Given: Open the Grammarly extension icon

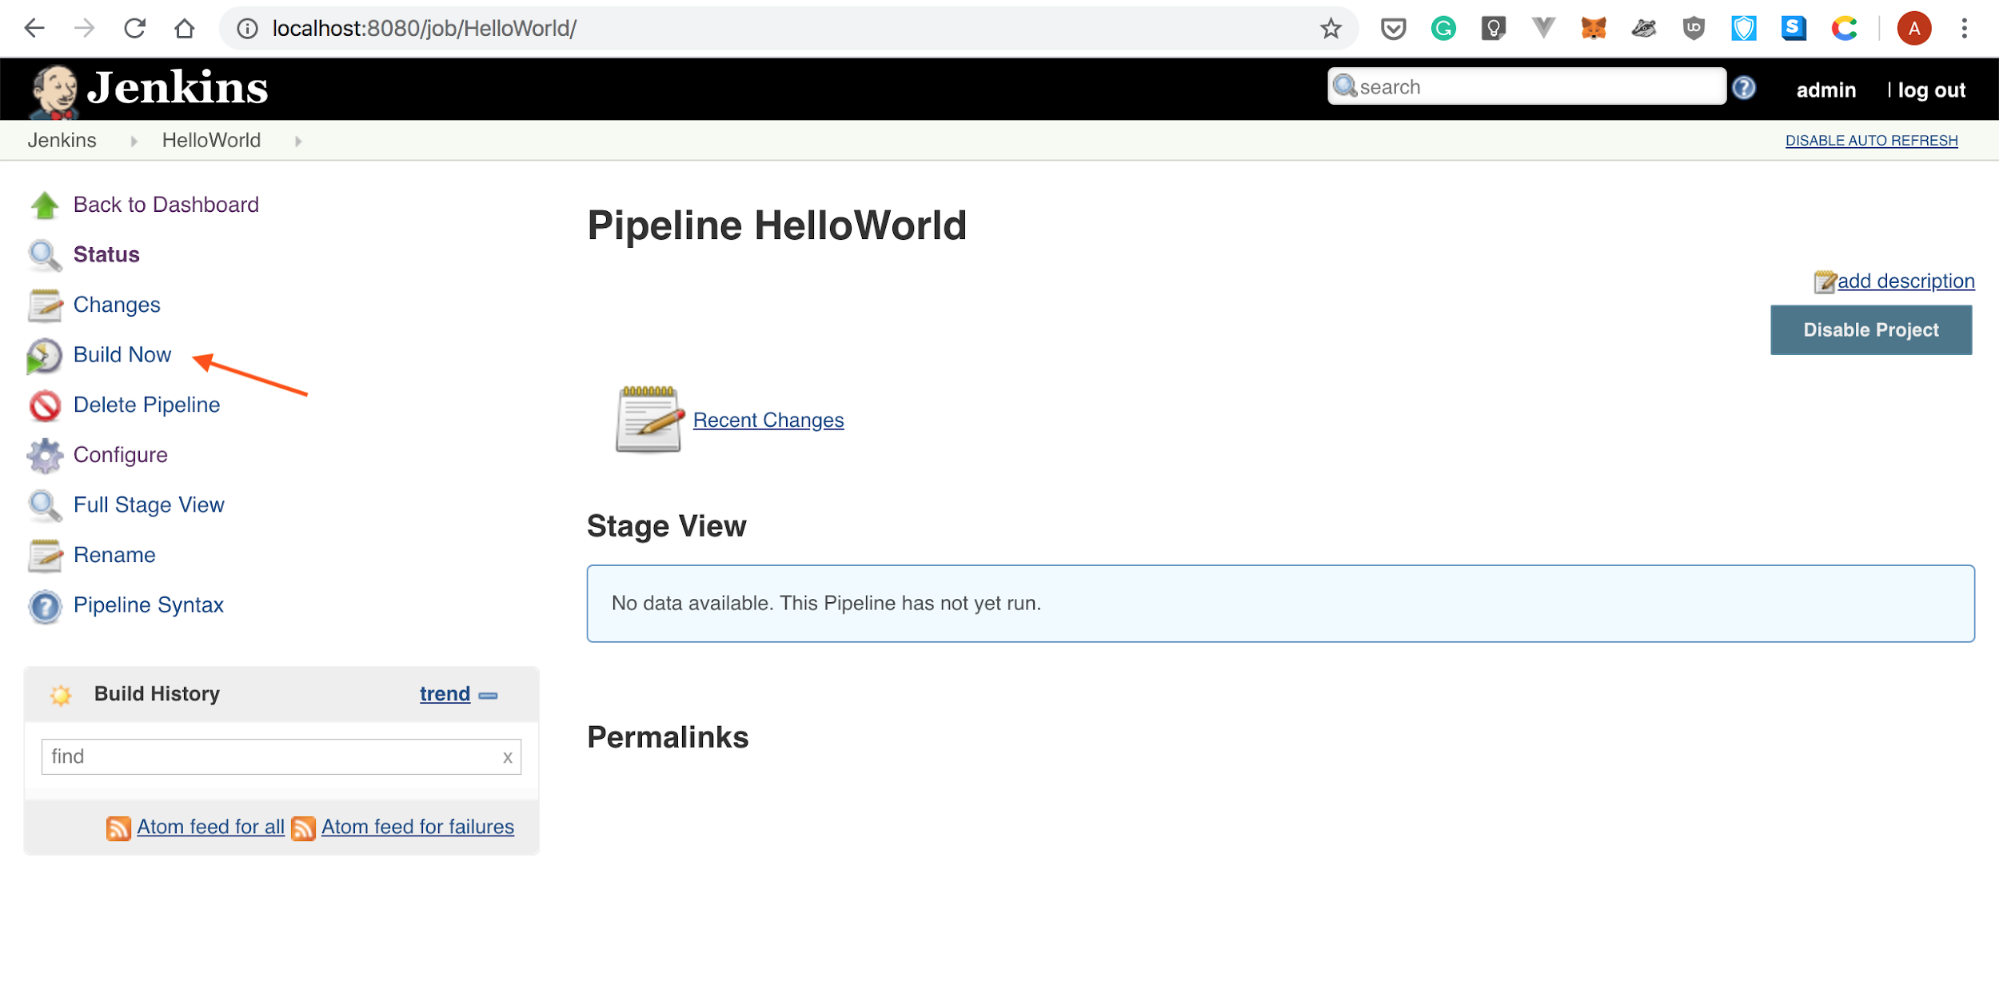Looking at the screenshot, I should pyautogui.click(x=1443, y=29).
